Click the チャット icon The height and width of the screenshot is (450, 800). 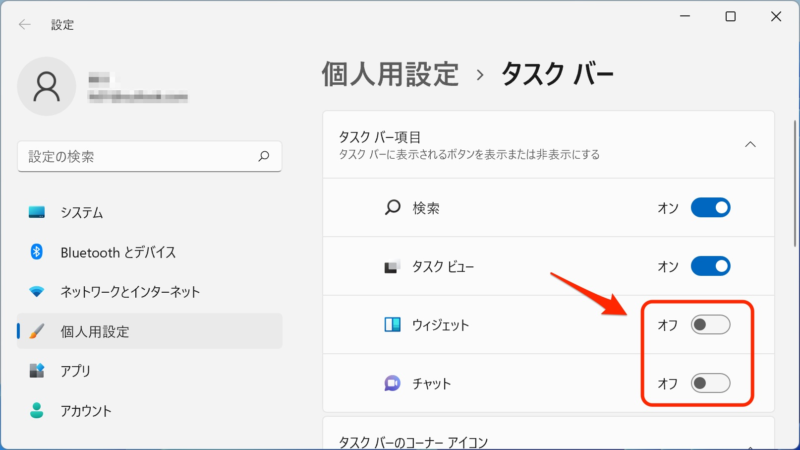[392, 383]
